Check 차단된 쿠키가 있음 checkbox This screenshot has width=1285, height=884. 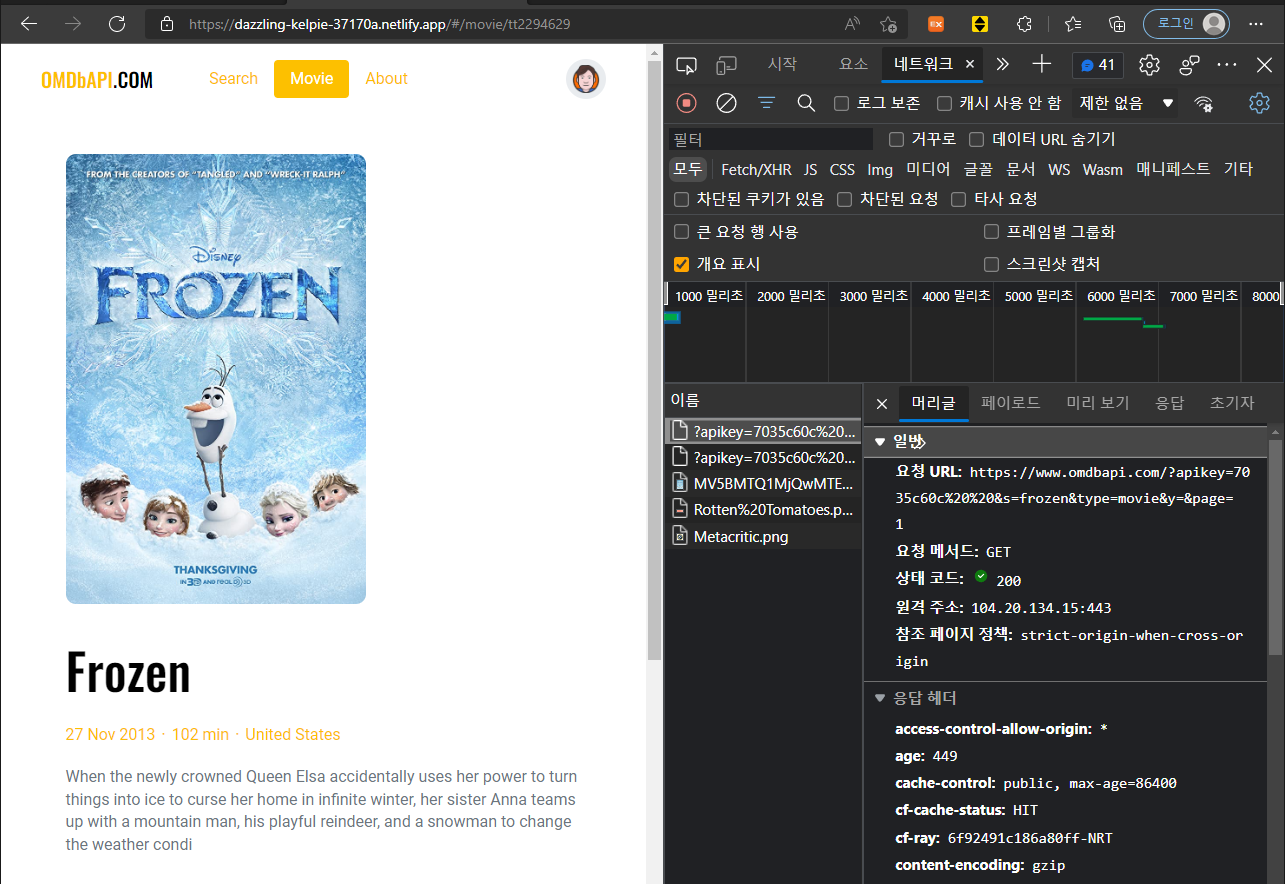click(x=682, y=199)
